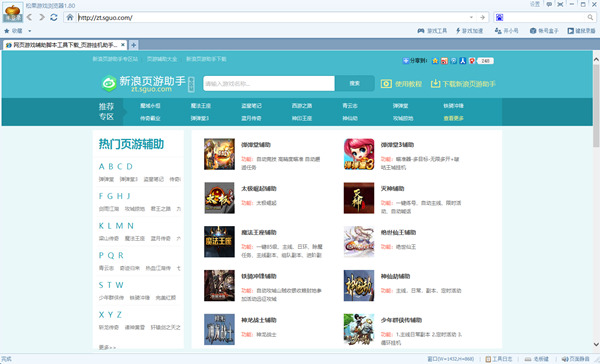Open the 设置 menu in title bar
Screen dimensions: 600x364
pyautogui.click(x=535, y=4)
